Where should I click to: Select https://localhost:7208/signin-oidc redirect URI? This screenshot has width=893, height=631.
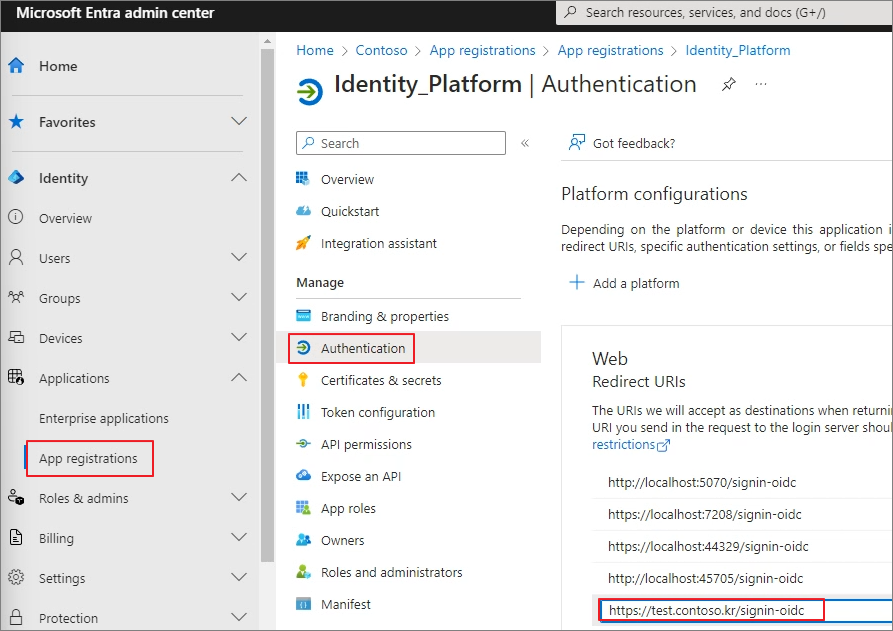704,514
